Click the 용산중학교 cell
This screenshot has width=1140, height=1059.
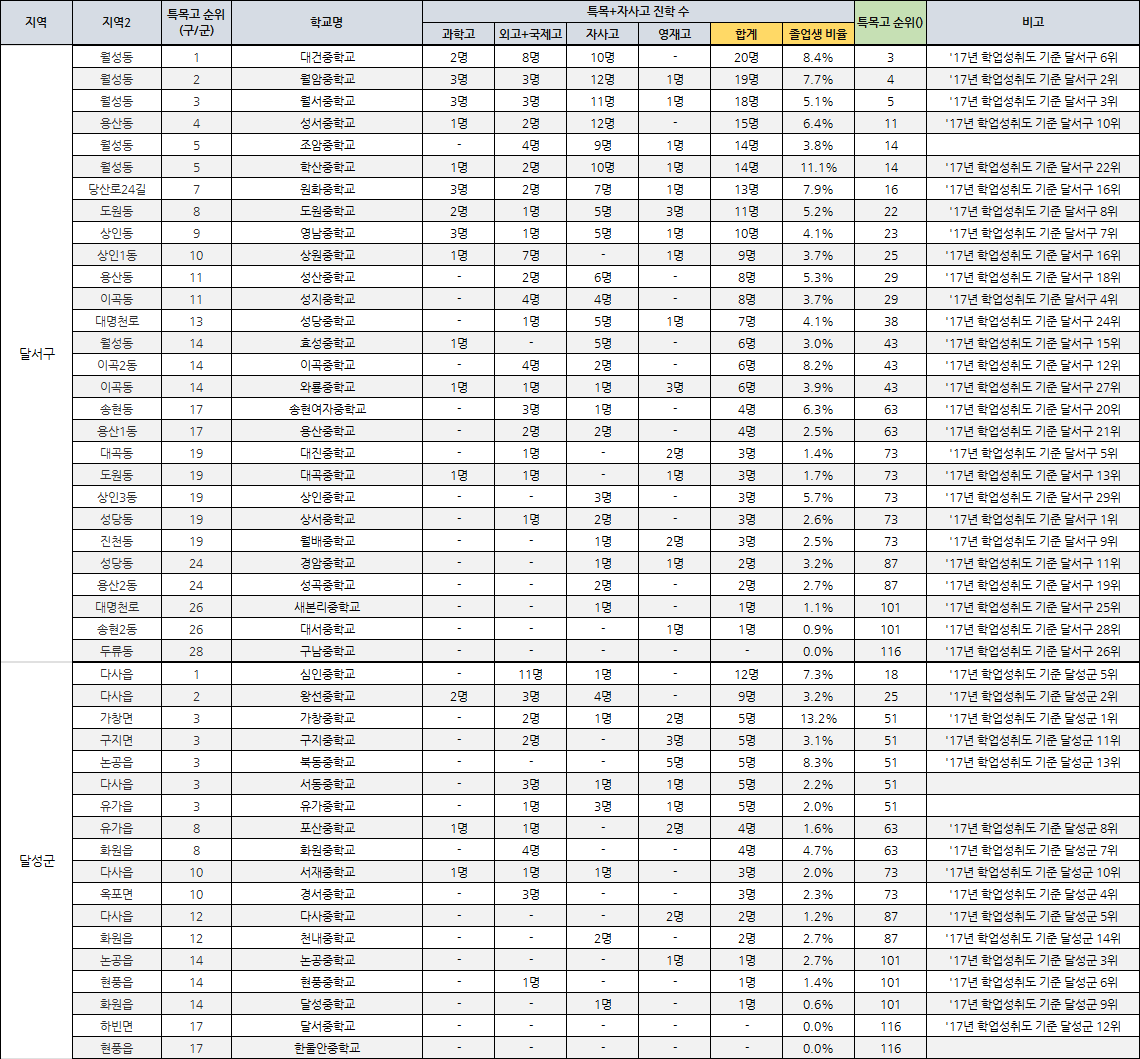click(326, 431)
